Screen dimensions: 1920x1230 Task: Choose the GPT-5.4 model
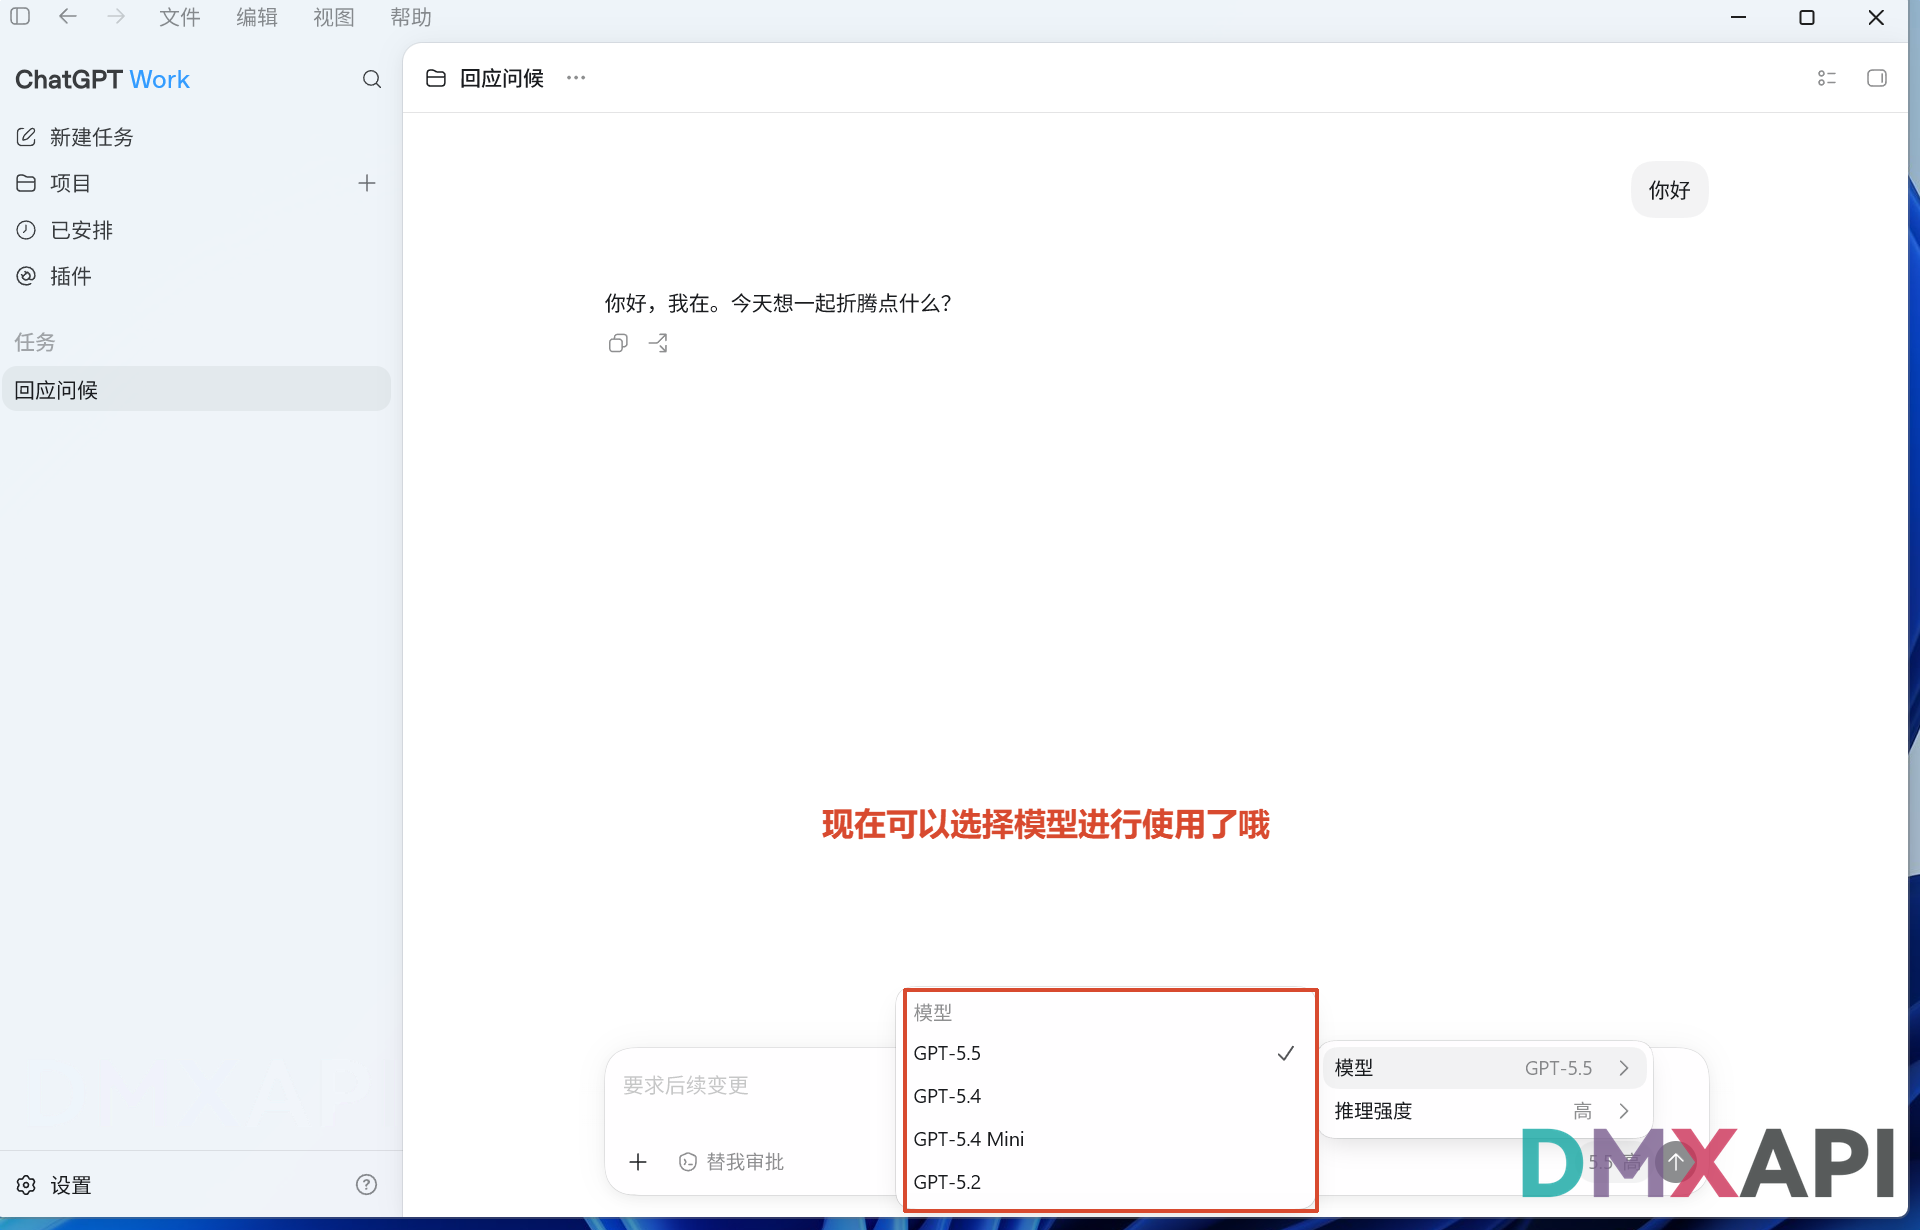click(x=1105, y=1096)
